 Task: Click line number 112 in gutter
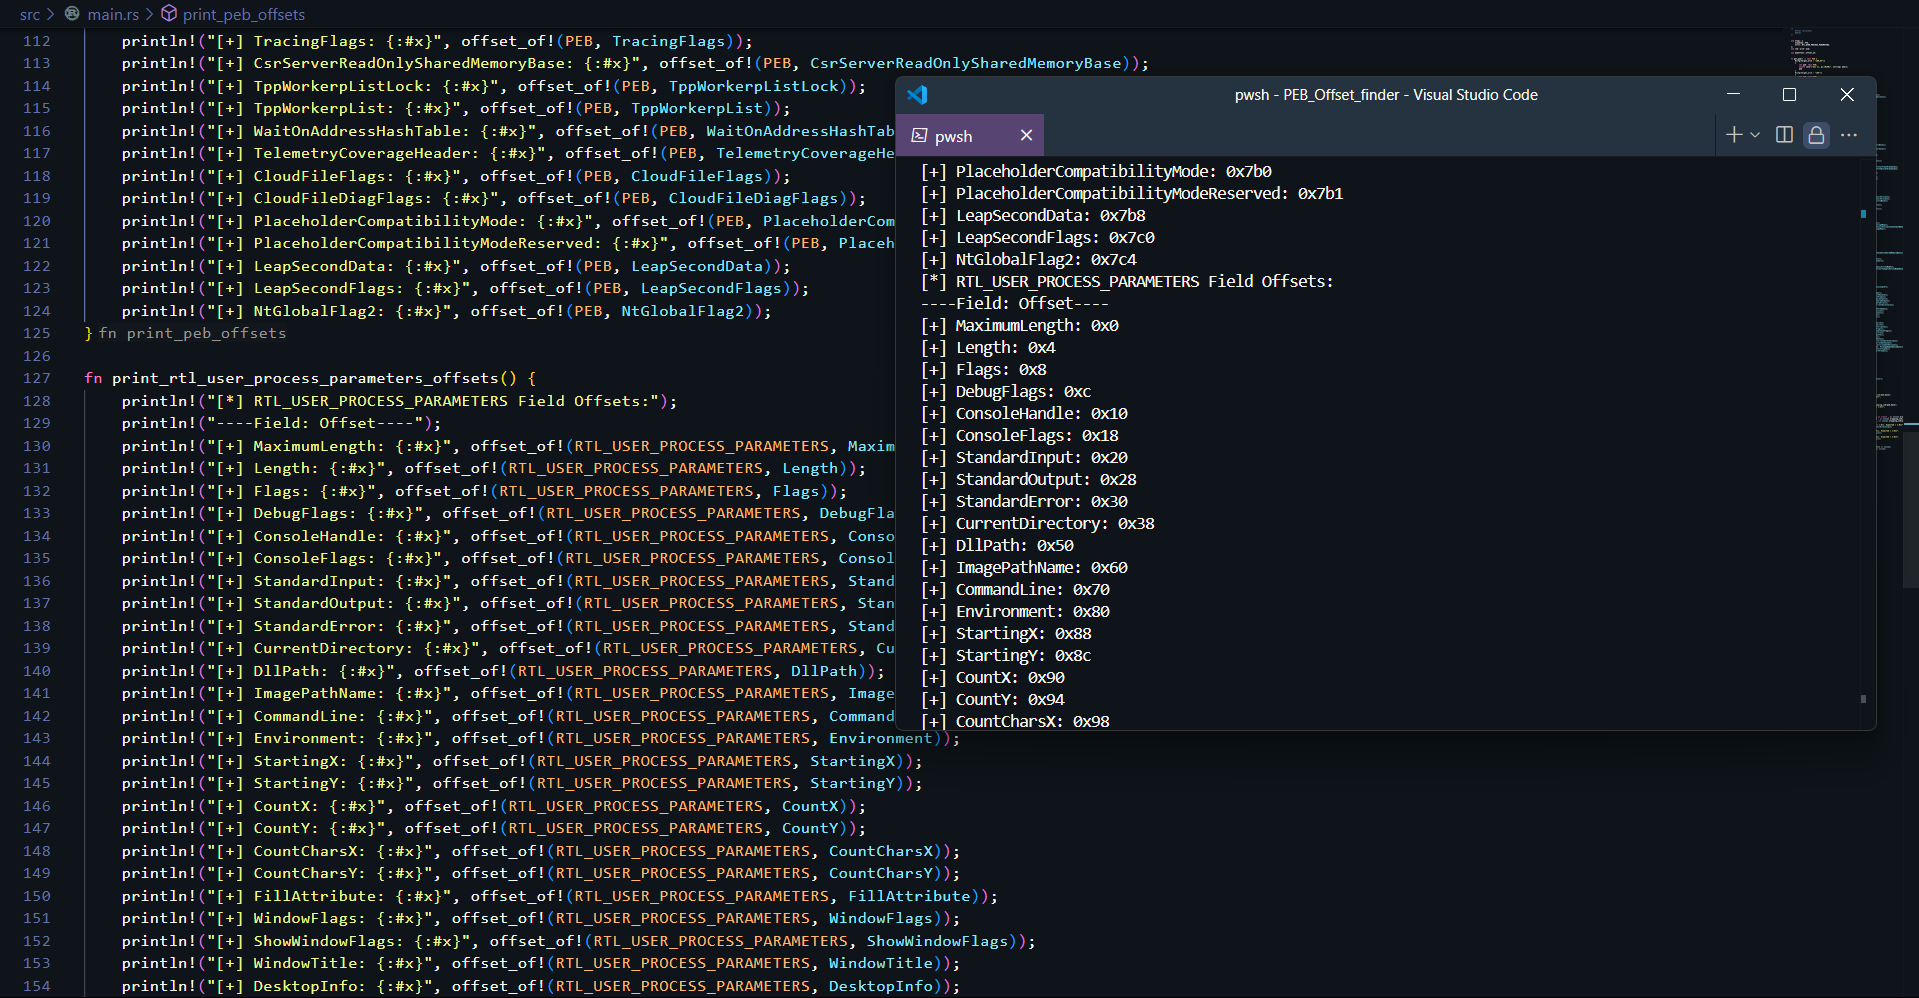37,41
